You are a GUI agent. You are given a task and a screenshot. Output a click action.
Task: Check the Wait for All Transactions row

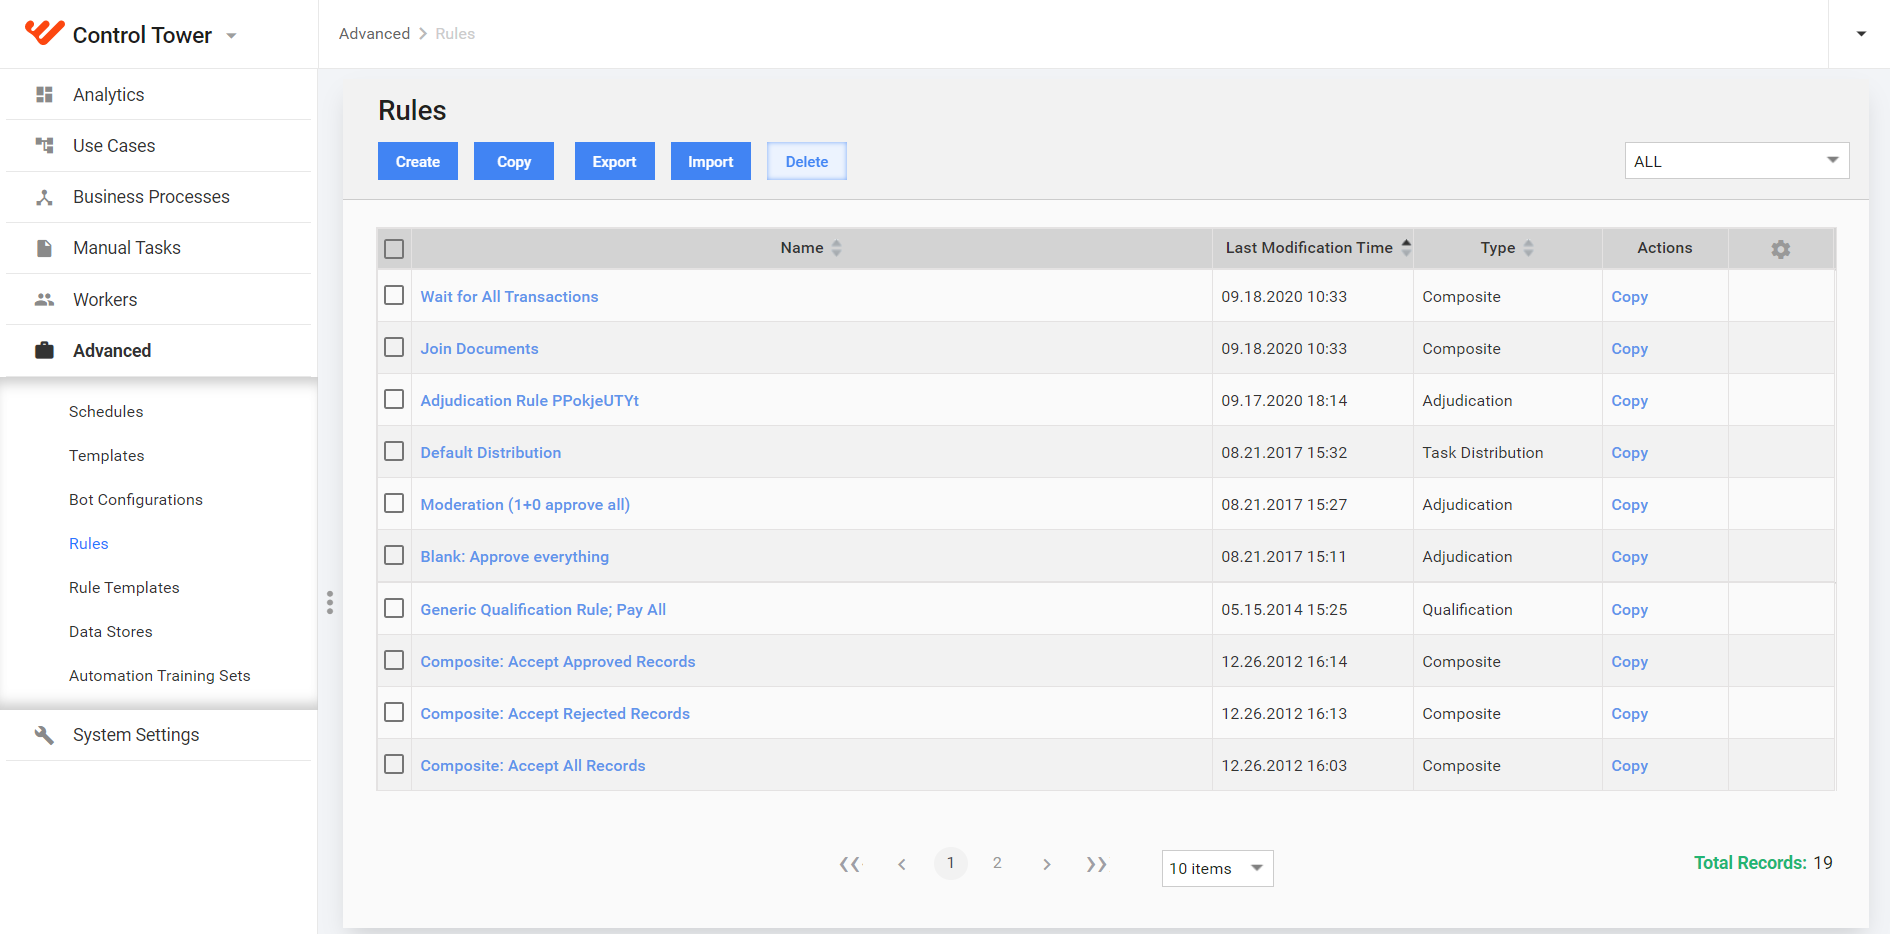point(394,296)
